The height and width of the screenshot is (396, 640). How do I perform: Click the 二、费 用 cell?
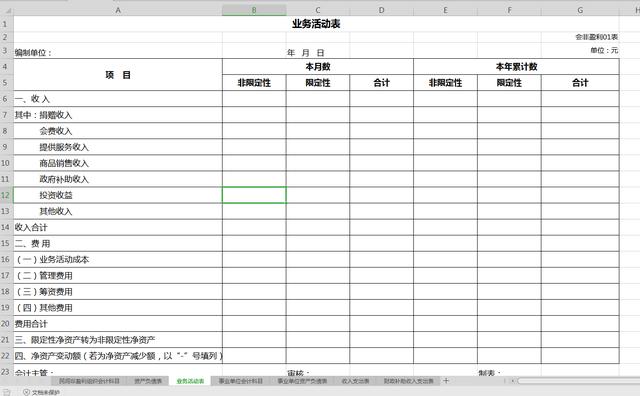(x=118, y=243)
